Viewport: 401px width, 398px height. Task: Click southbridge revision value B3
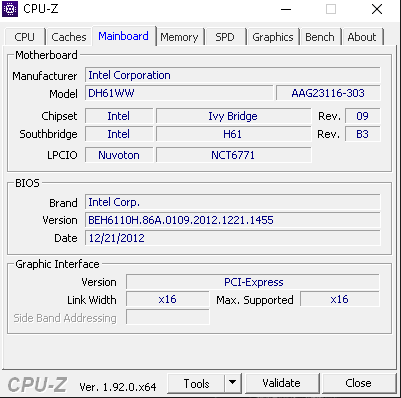tap(362, 134)
